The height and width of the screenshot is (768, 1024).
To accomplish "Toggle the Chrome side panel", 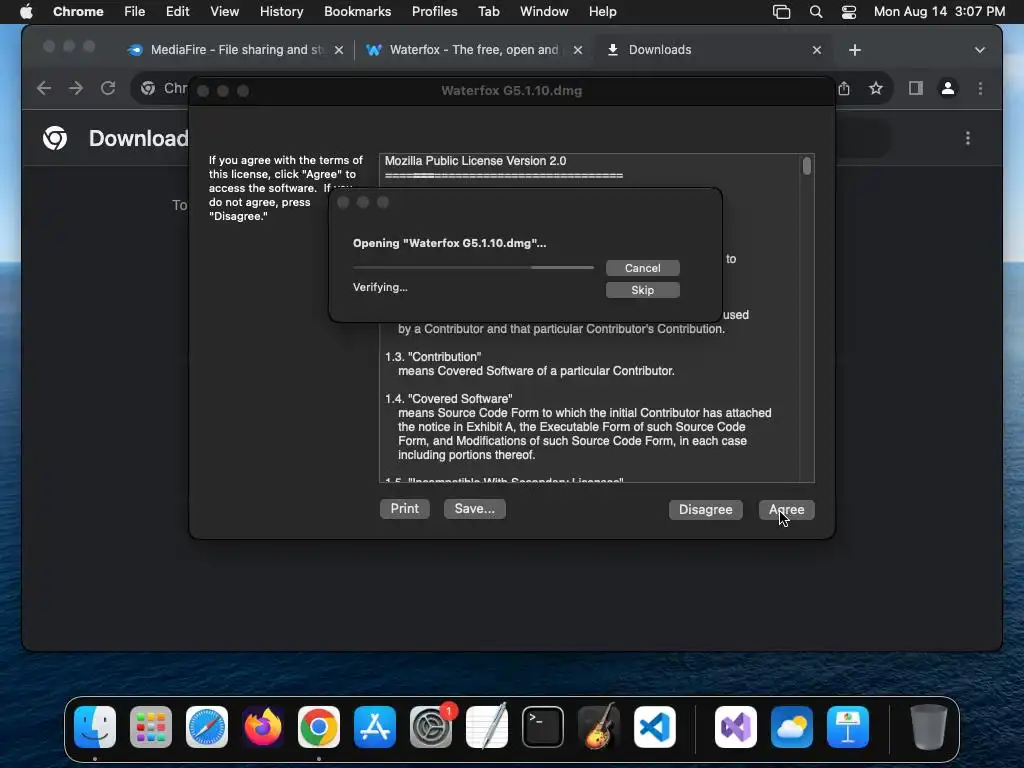I will pyautogui.click(x=916, y=88).
